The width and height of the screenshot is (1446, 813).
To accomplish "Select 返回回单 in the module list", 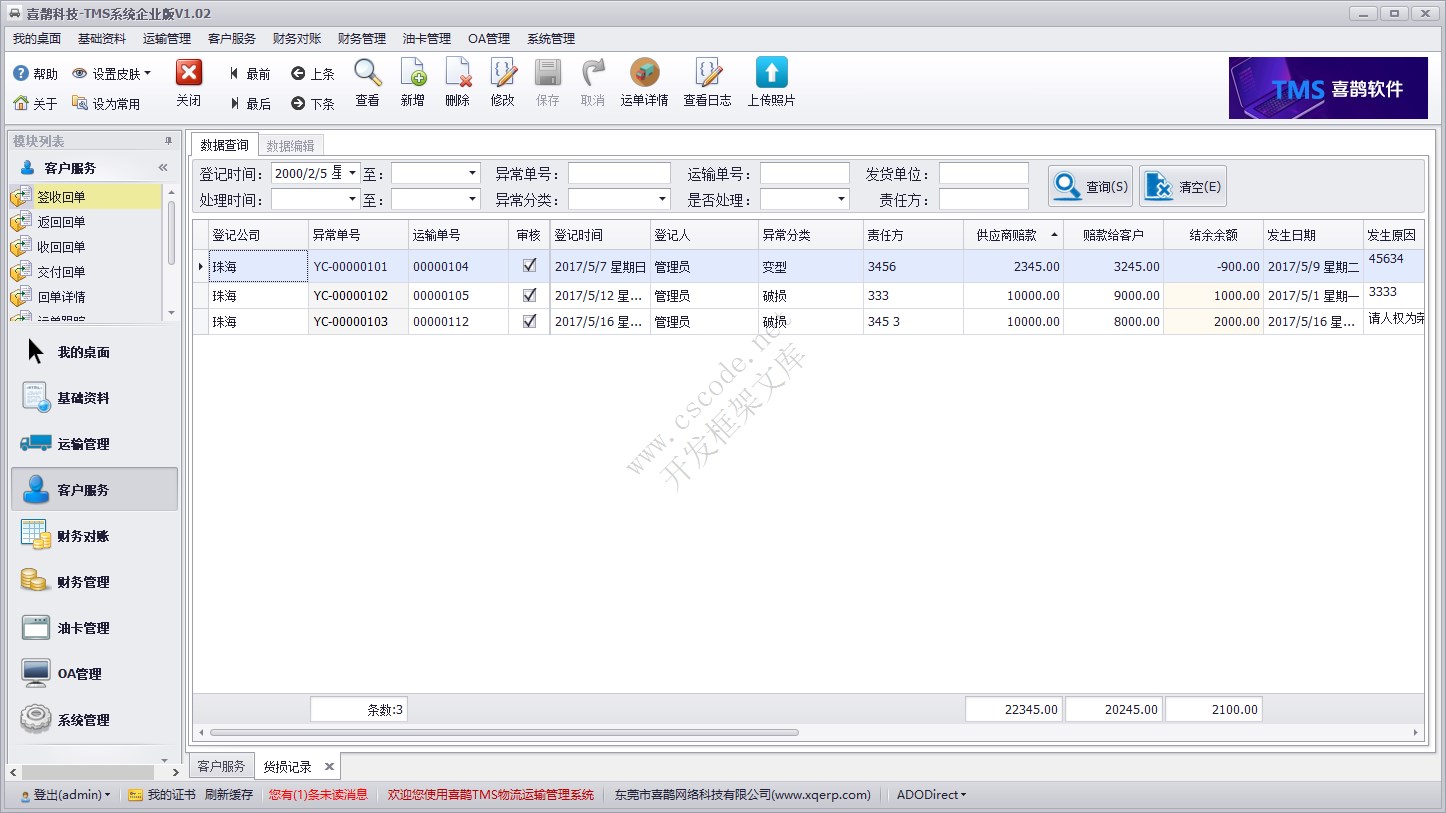I will click(85, 222).
